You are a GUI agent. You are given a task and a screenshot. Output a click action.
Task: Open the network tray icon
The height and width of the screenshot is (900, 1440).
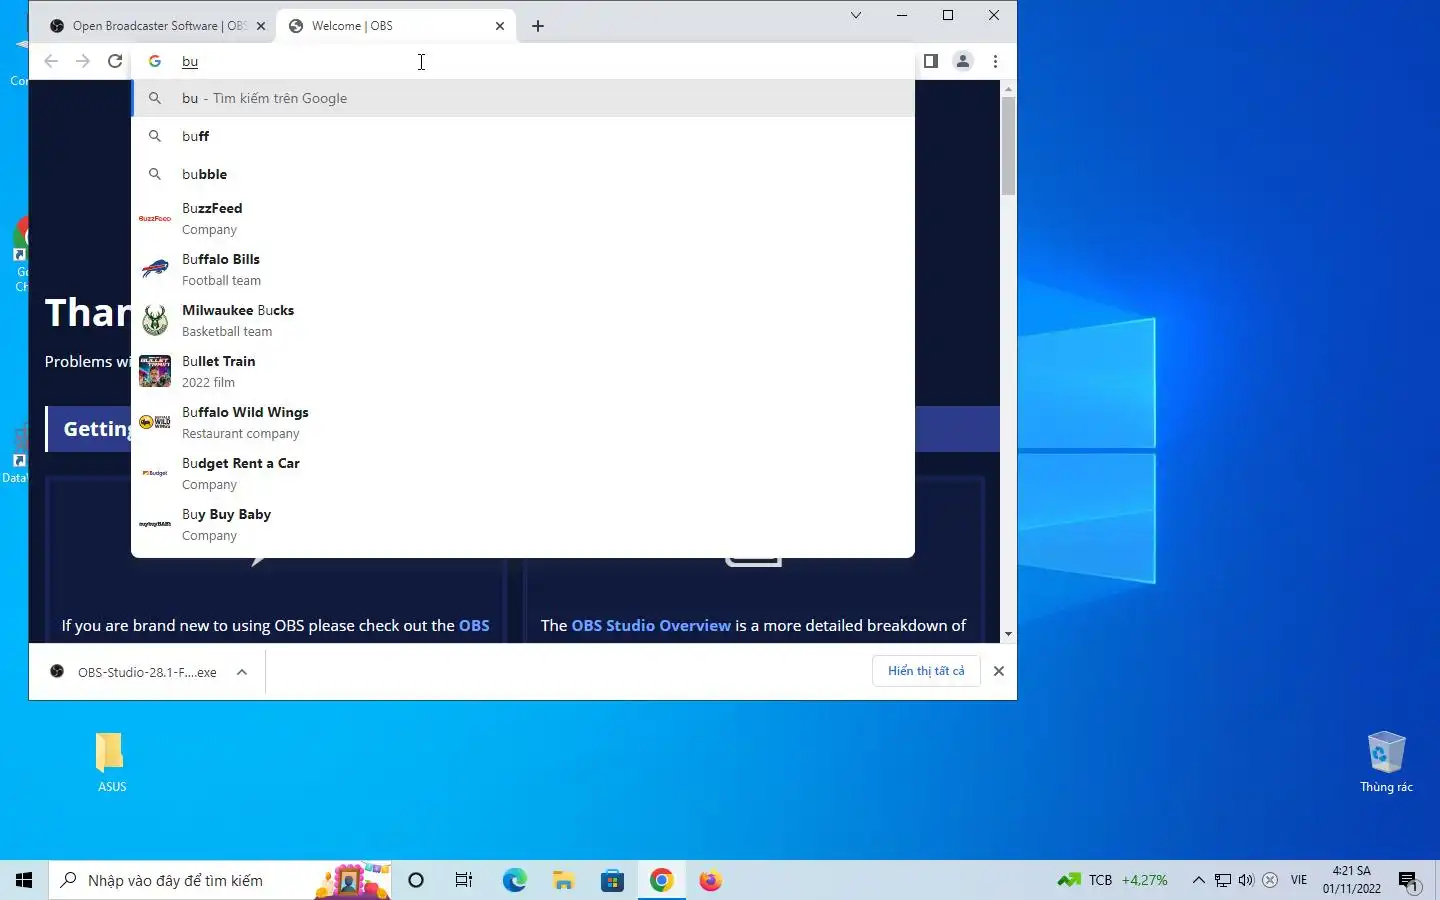tap(1223, 880)
